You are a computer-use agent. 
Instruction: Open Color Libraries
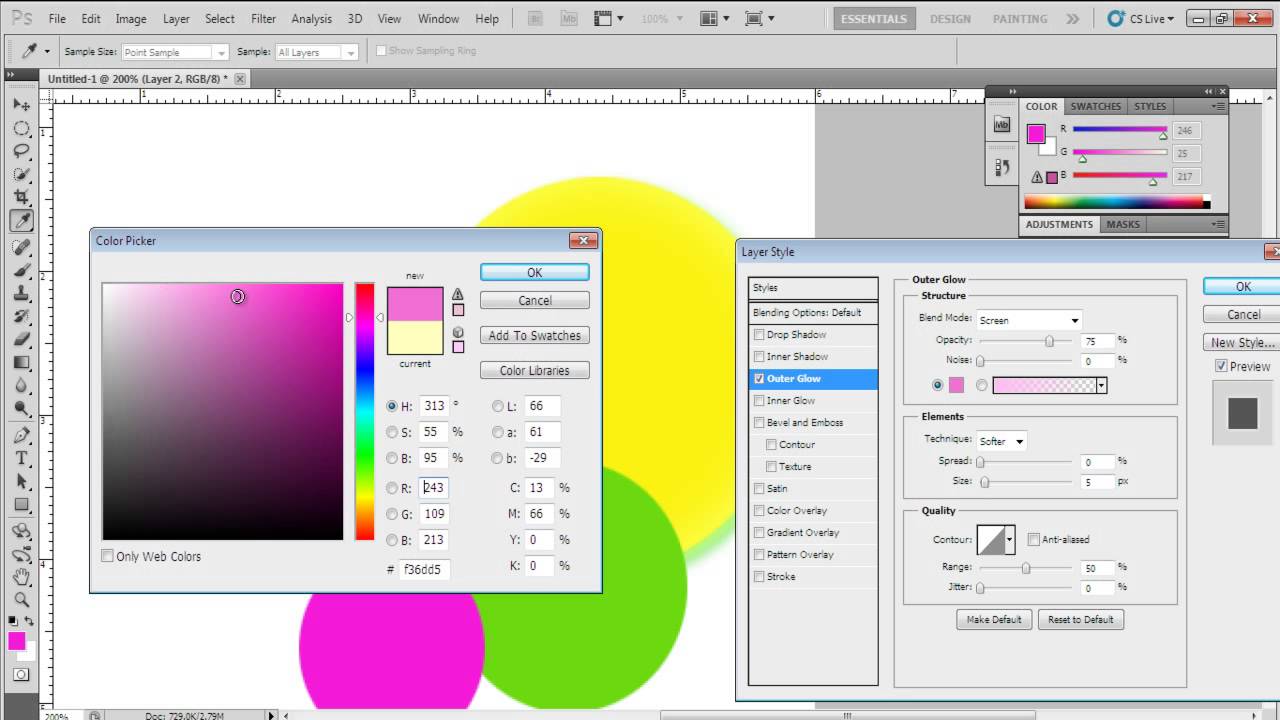tap(535, 370)
